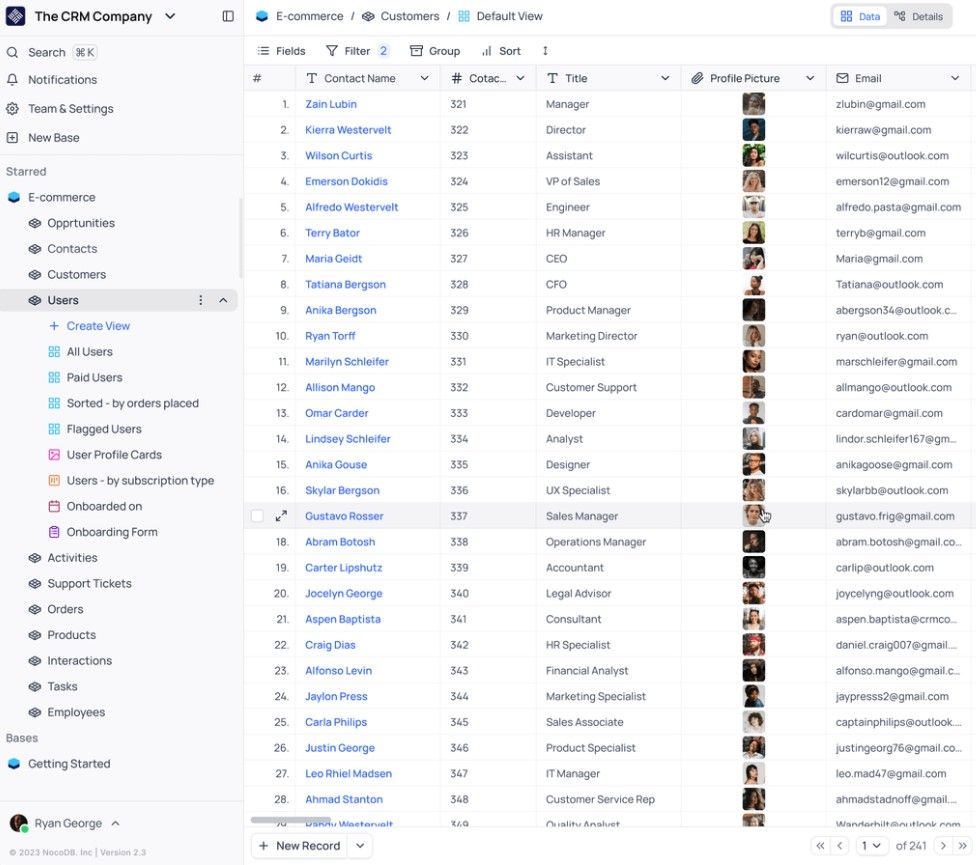Open Getting Started base
The height and width of the screenshot is (865, 976).
point(68,764)
